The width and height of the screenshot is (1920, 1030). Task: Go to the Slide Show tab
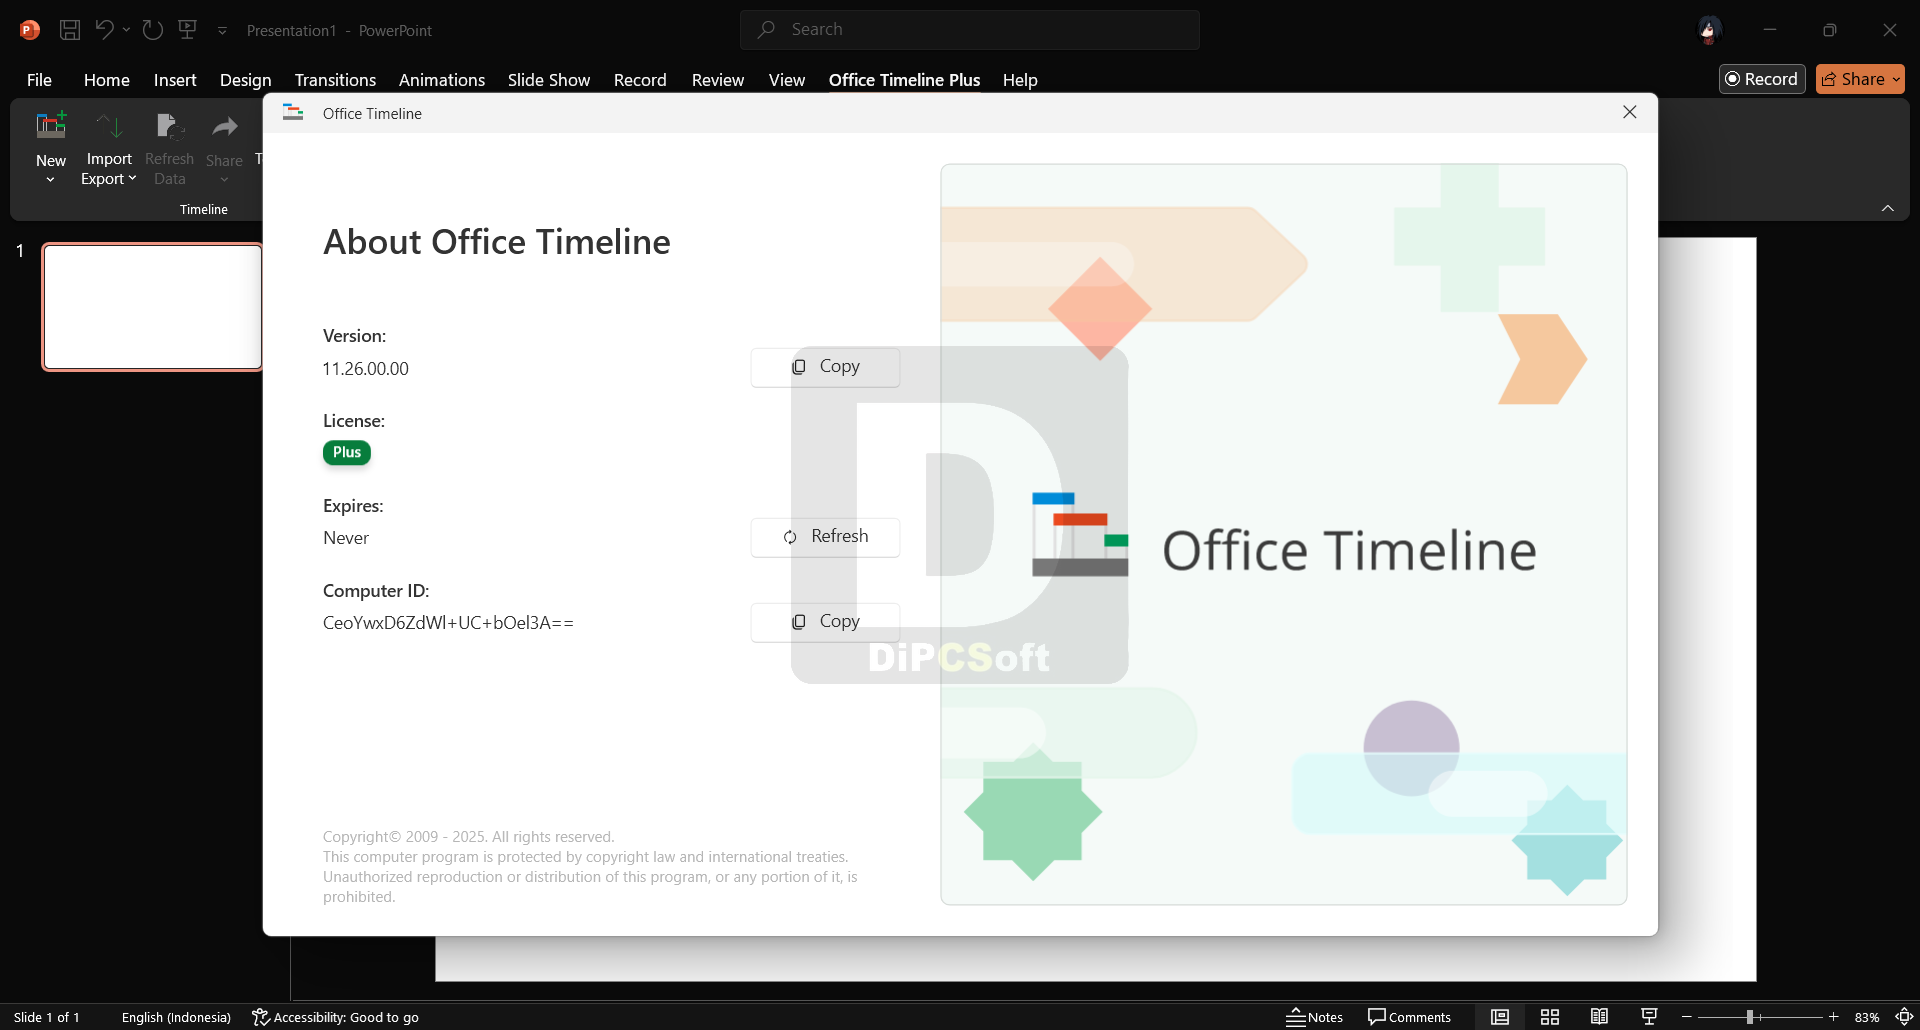pyautogui.click(x=548, y=80)
